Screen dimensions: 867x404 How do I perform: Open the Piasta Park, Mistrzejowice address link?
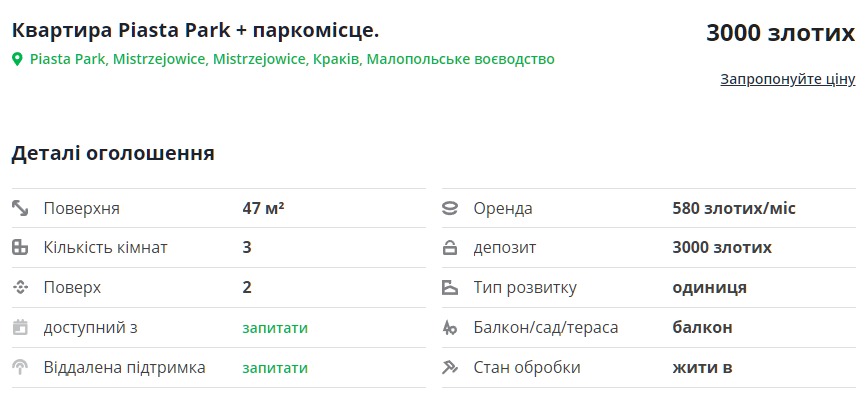292,59
